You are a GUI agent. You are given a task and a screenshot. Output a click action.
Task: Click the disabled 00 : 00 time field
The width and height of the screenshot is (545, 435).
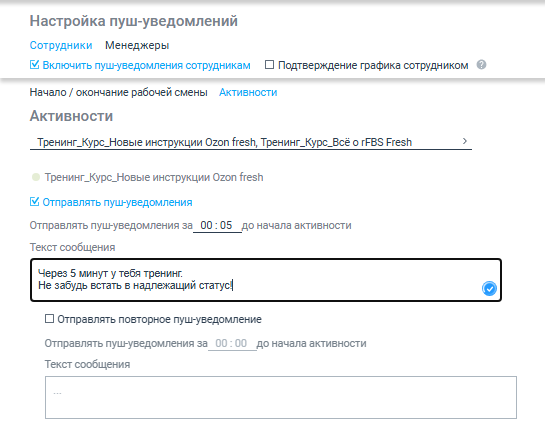[x=232, y=343]
